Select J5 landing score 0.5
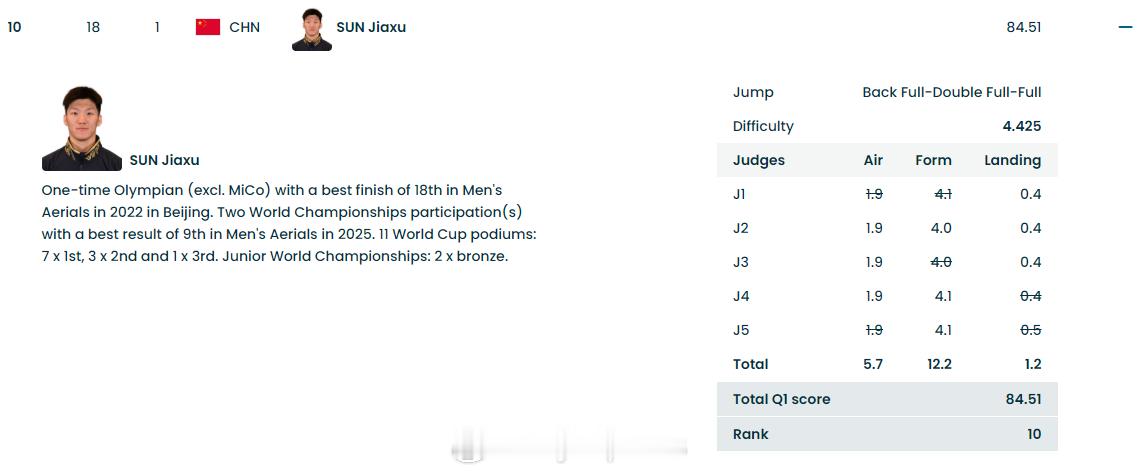 click(x=1030, y=330)
